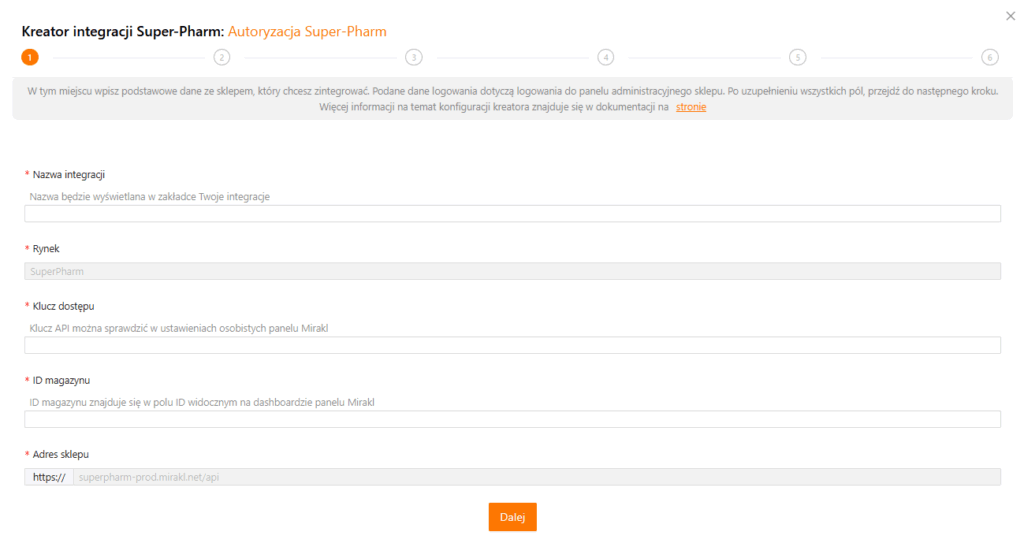
Task: Open the documentation 'stronie' link
Action: coord(690,107)
